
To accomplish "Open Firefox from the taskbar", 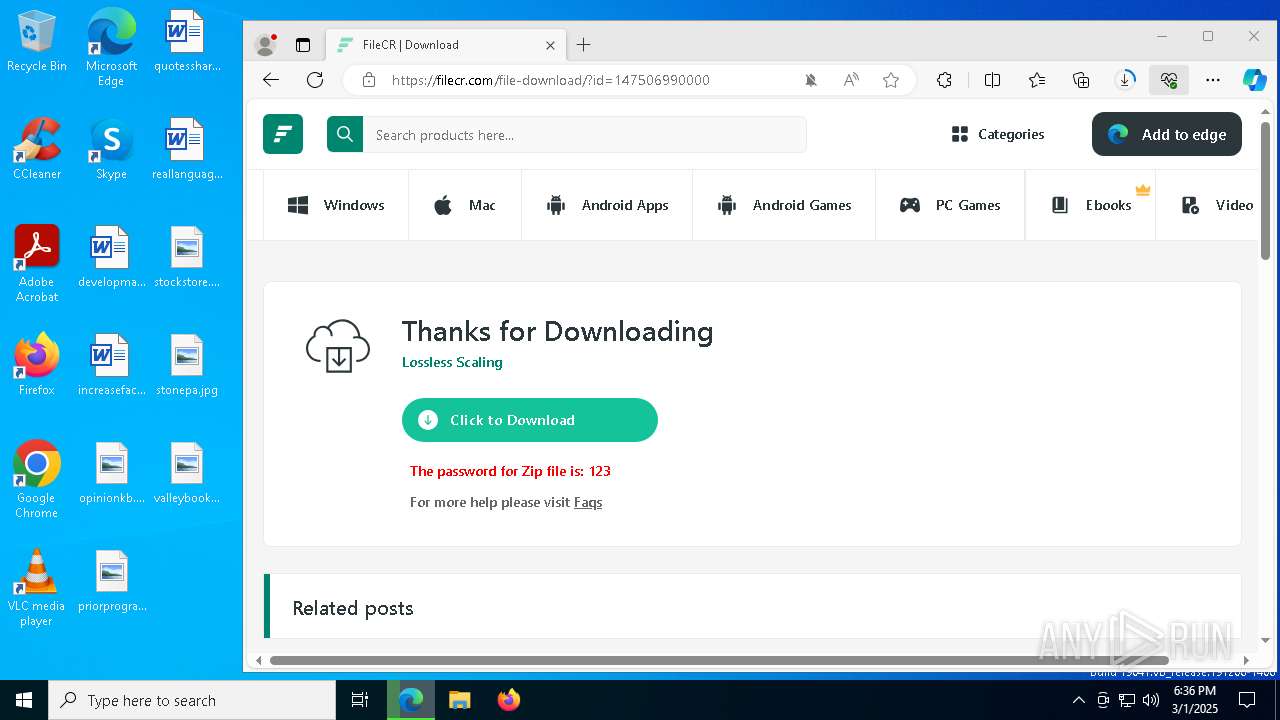I will click(509, 700).
